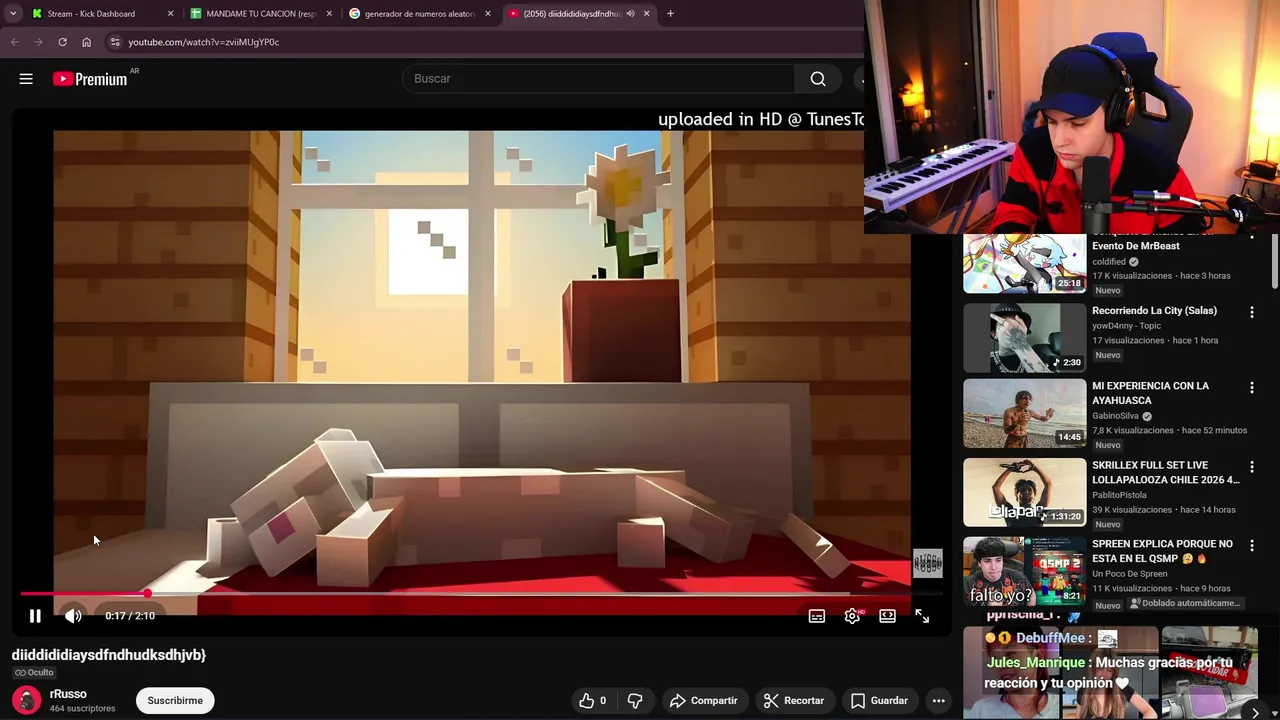Image resolution: width=1280 pixels, height=720 pixels.
Task: Go to YouTube Premium home logo
Action: pyautogui.click(x=90, y=79)
